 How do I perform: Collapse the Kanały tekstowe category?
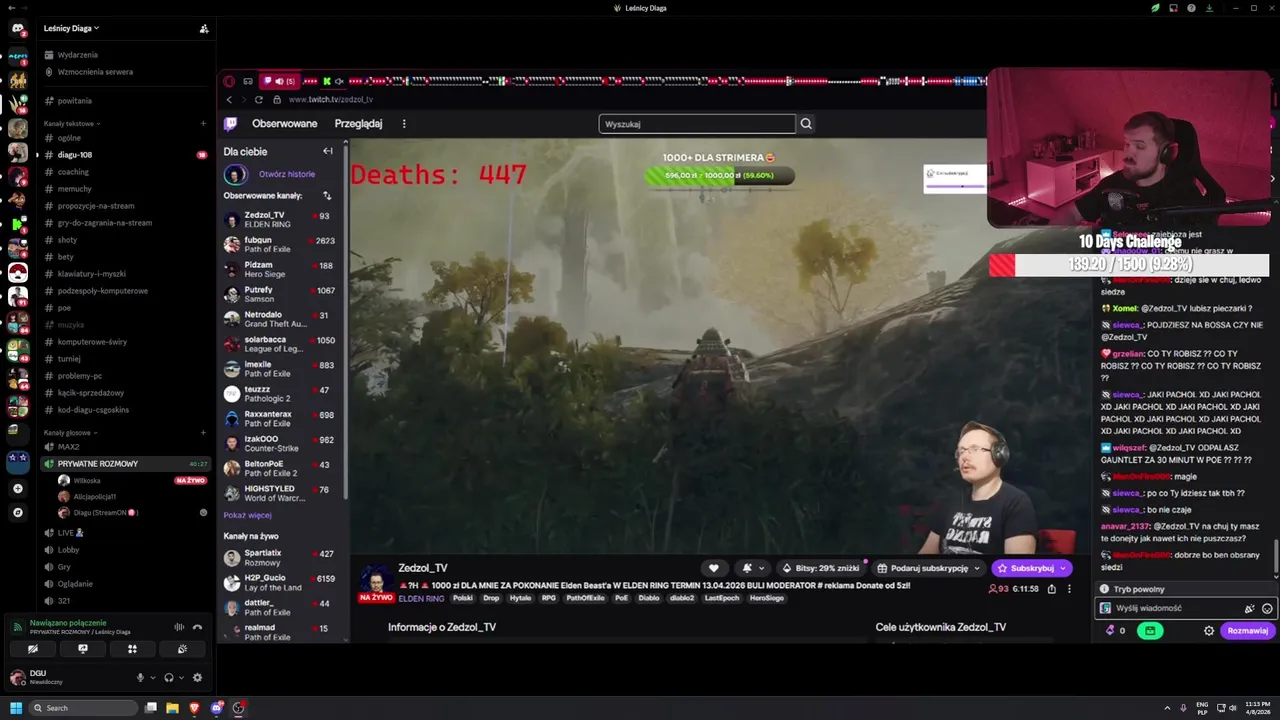(x=70, y=124)
